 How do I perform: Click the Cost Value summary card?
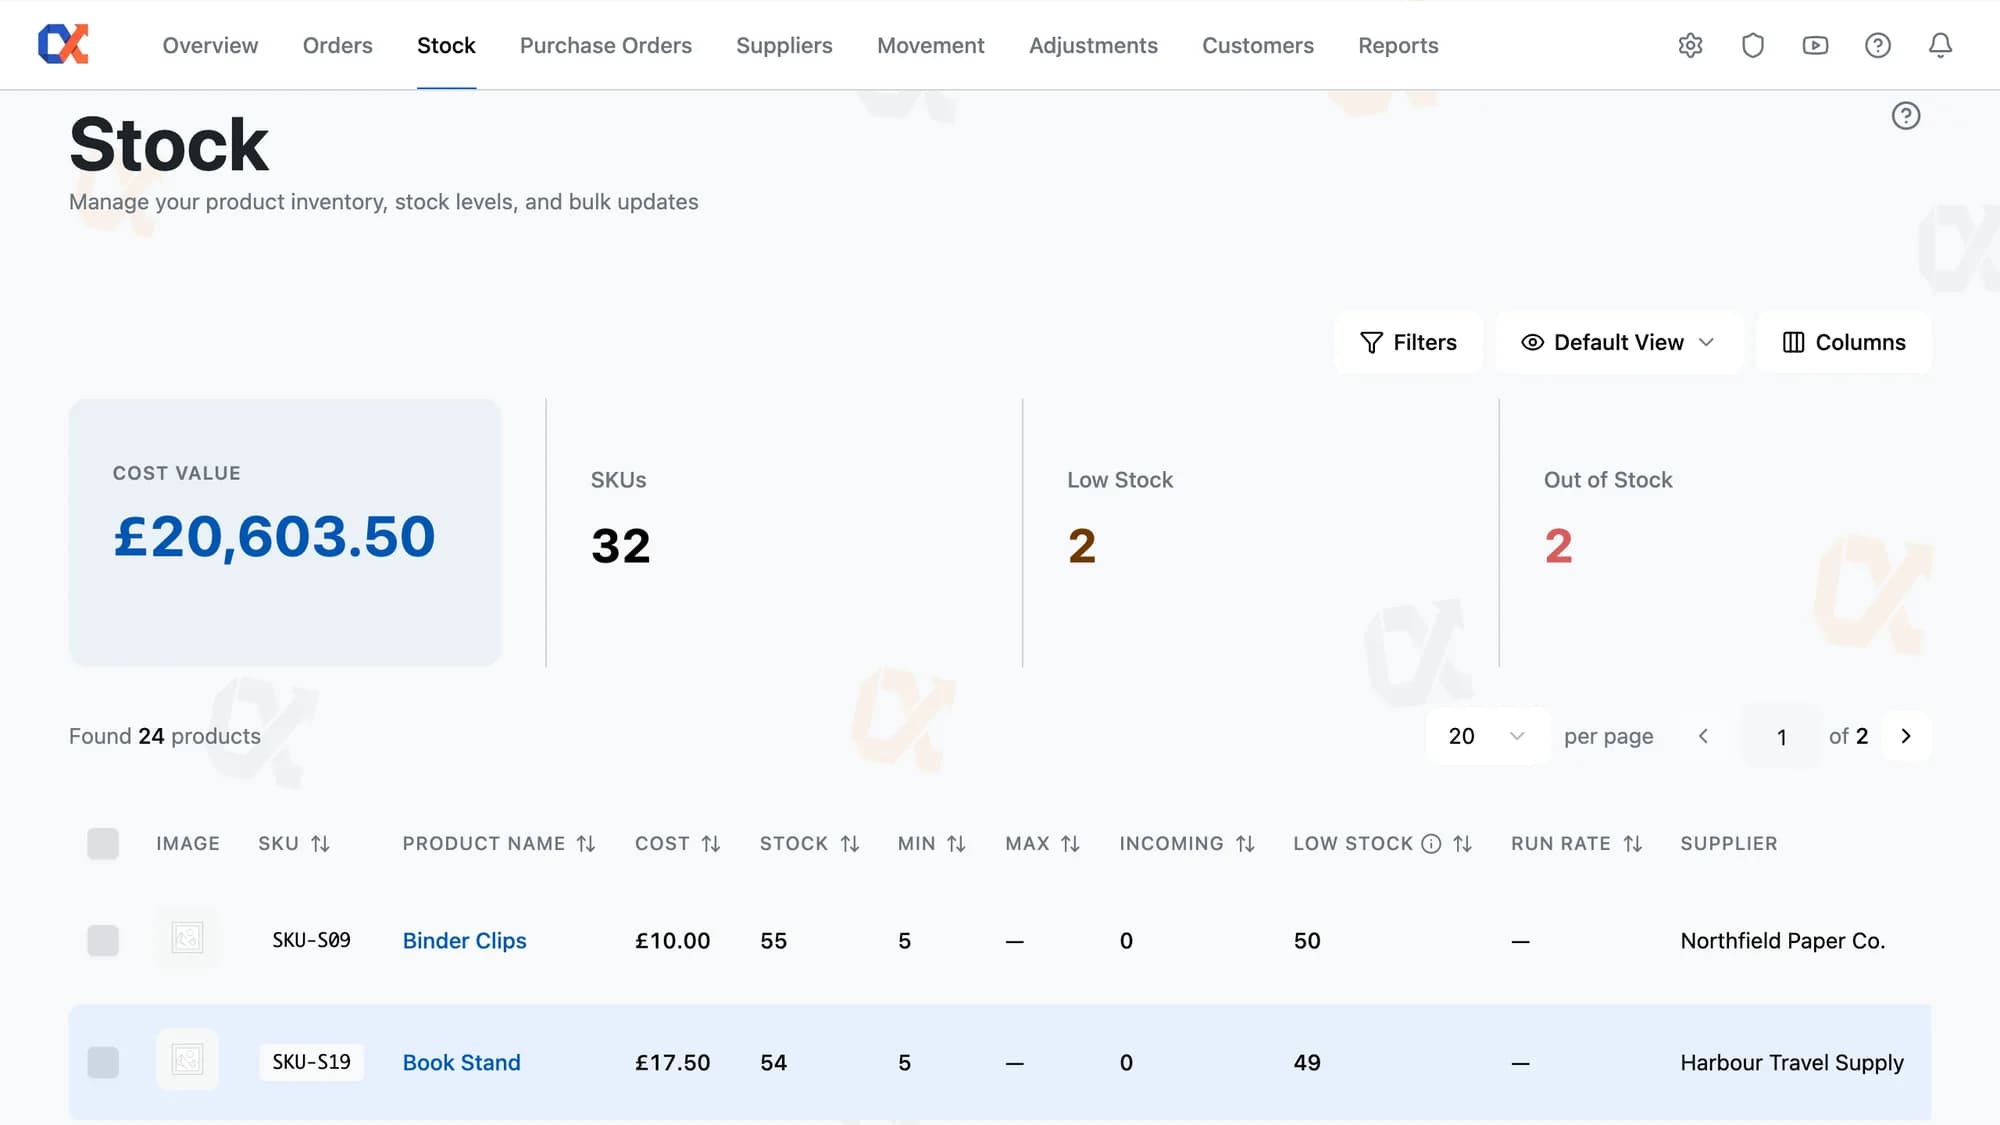tap(285, 532)
